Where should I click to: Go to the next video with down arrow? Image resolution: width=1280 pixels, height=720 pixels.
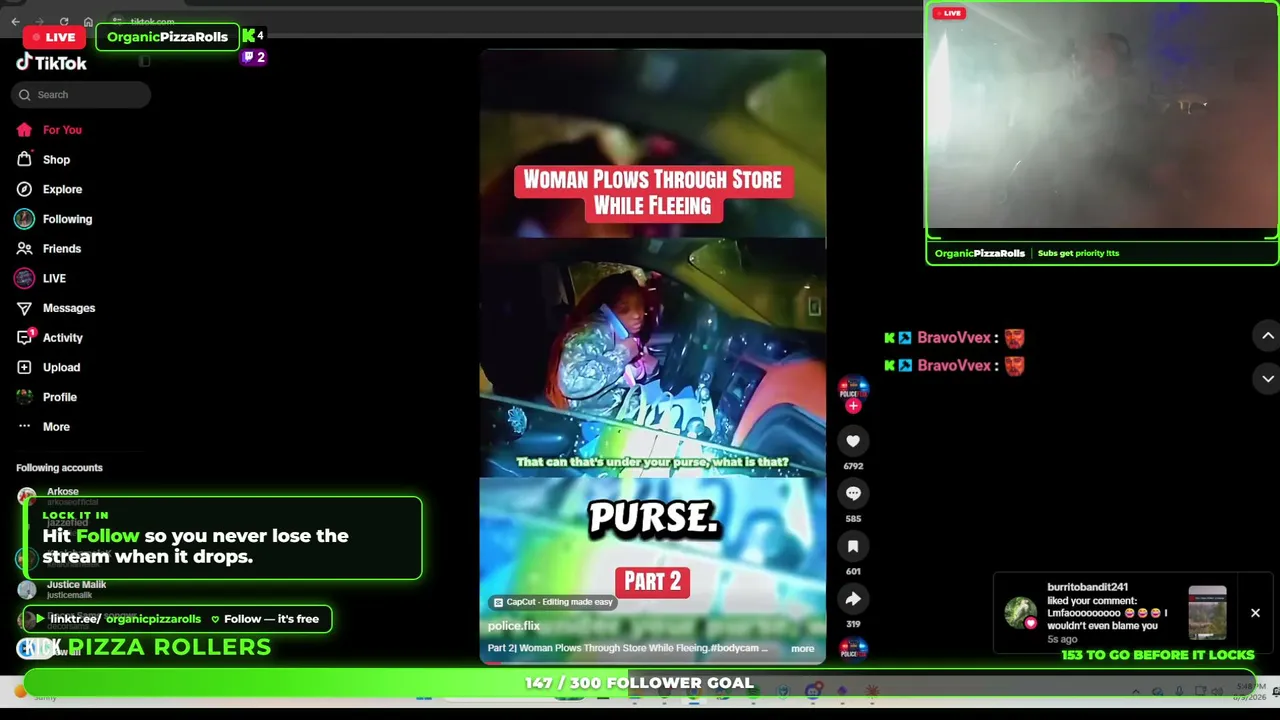tap(1267, 379)
